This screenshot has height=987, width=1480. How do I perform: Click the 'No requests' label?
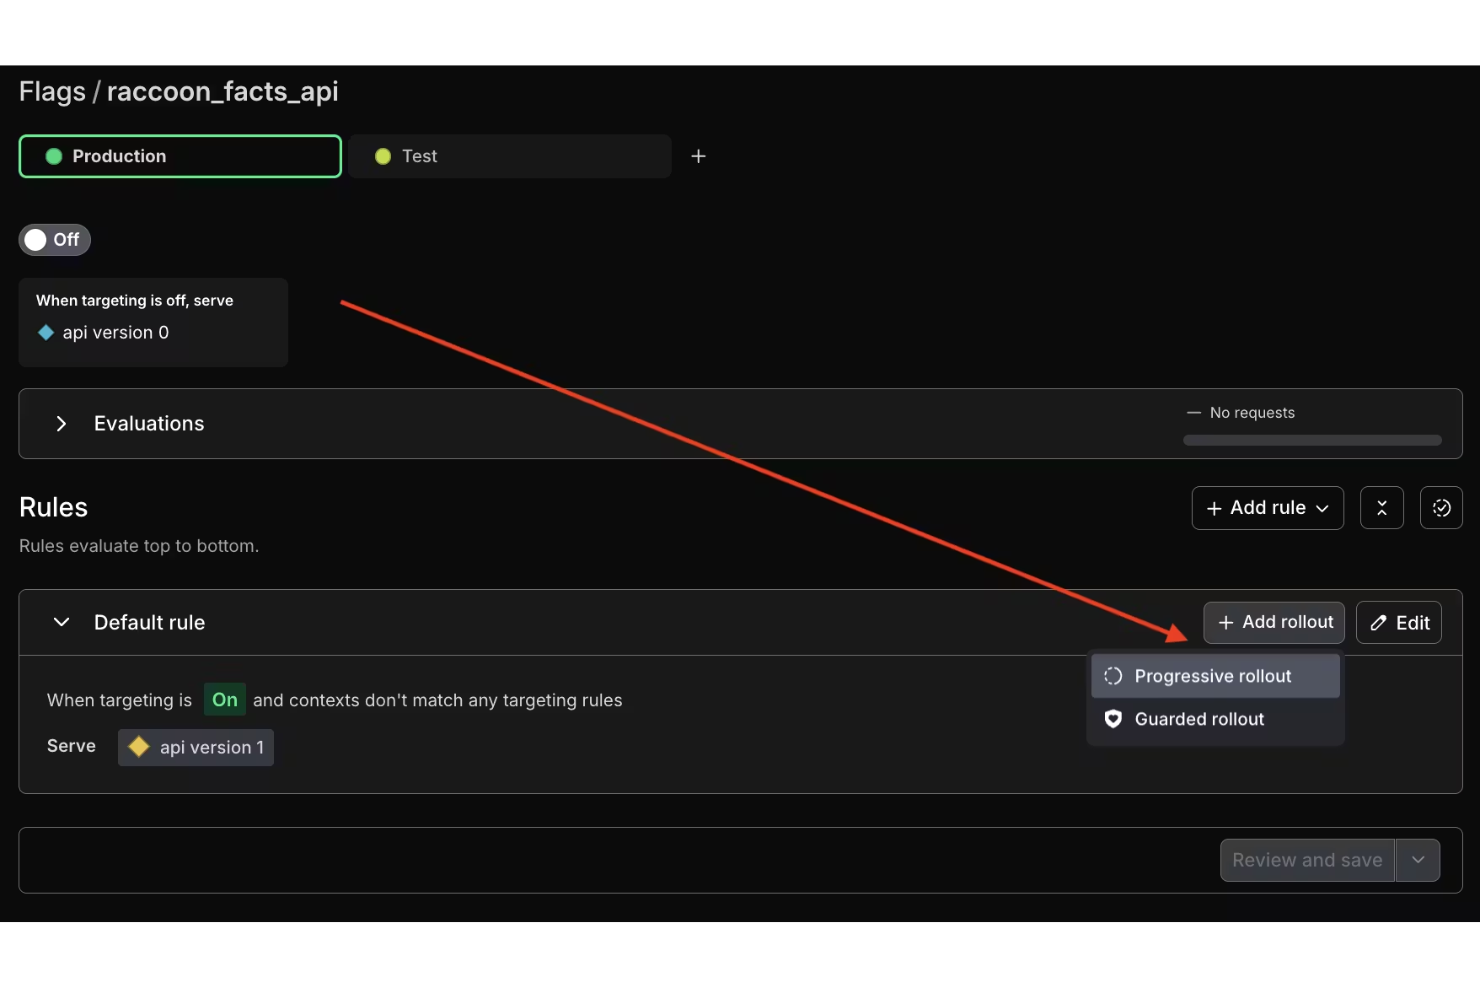(x=1252, y=413)
